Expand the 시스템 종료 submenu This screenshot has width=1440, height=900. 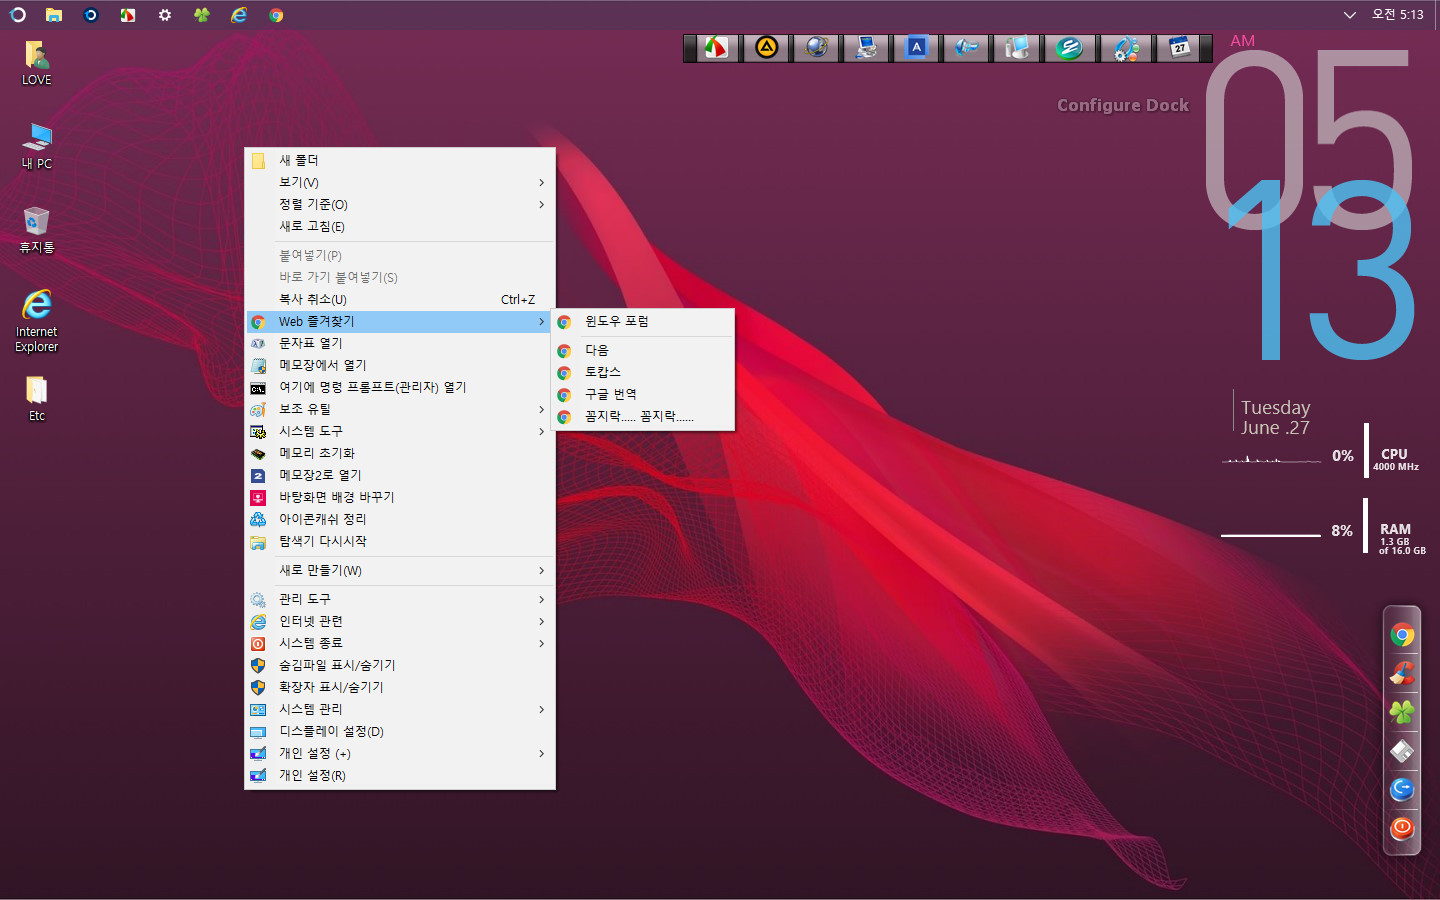(400, 643)
